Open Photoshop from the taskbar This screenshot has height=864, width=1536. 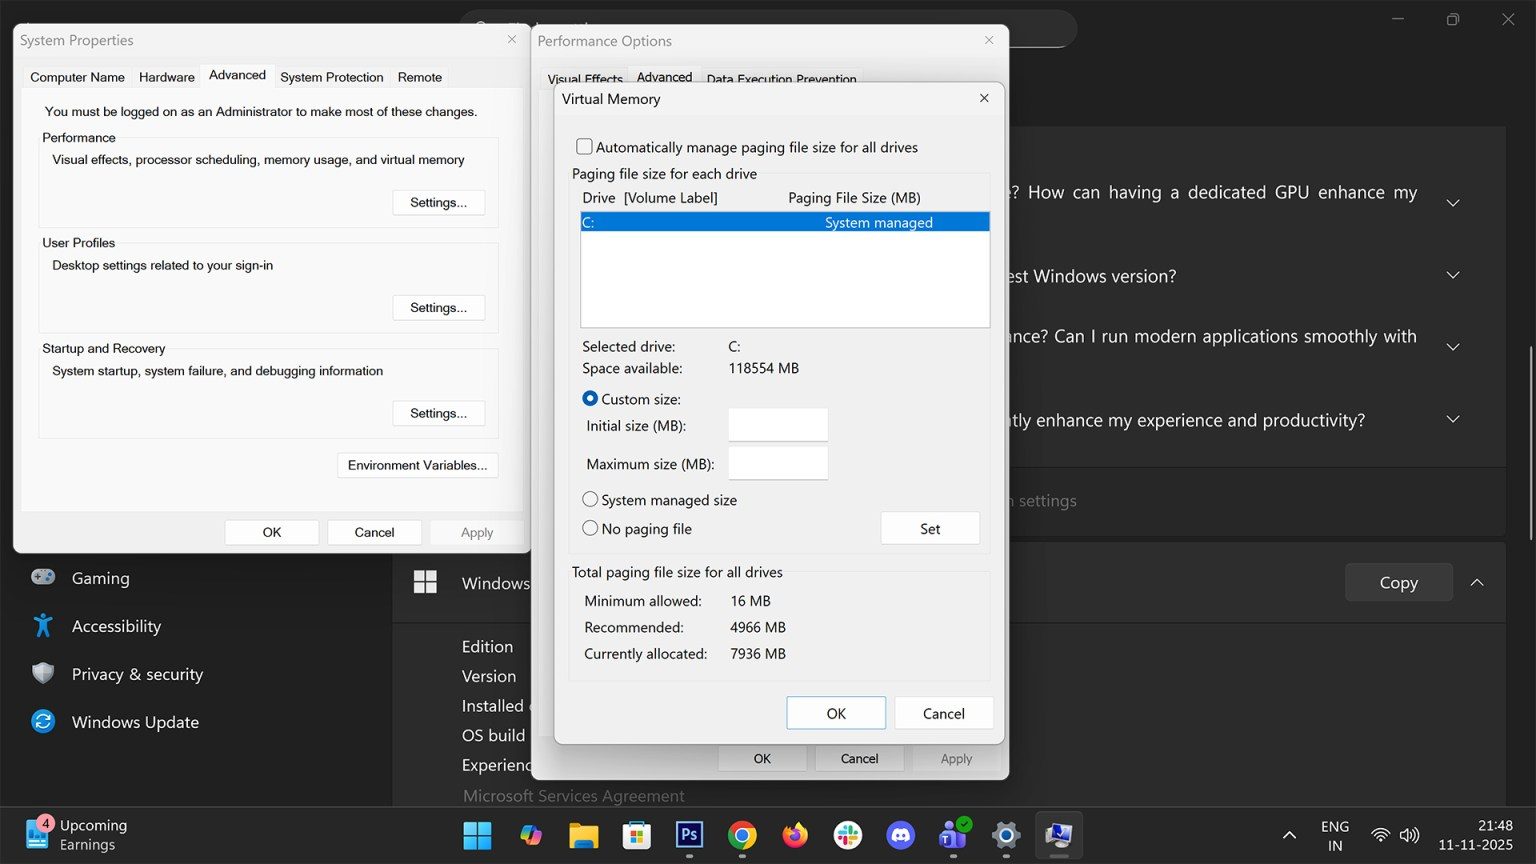click(x=689, y=835)
